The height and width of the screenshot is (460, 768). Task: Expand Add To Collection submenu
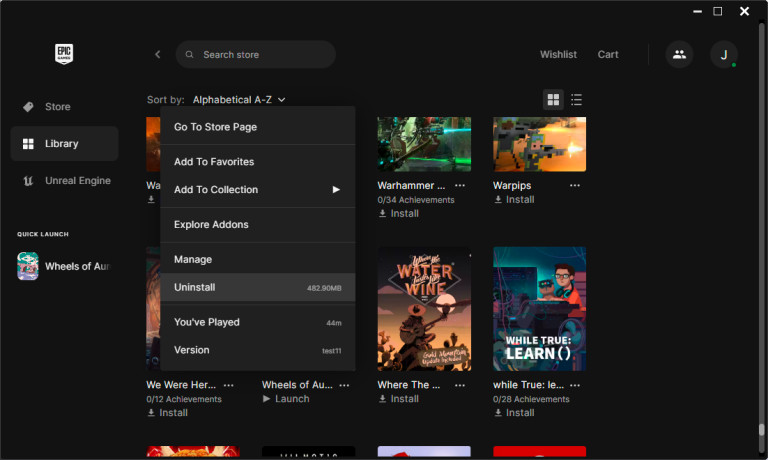(x=257, y=189)
